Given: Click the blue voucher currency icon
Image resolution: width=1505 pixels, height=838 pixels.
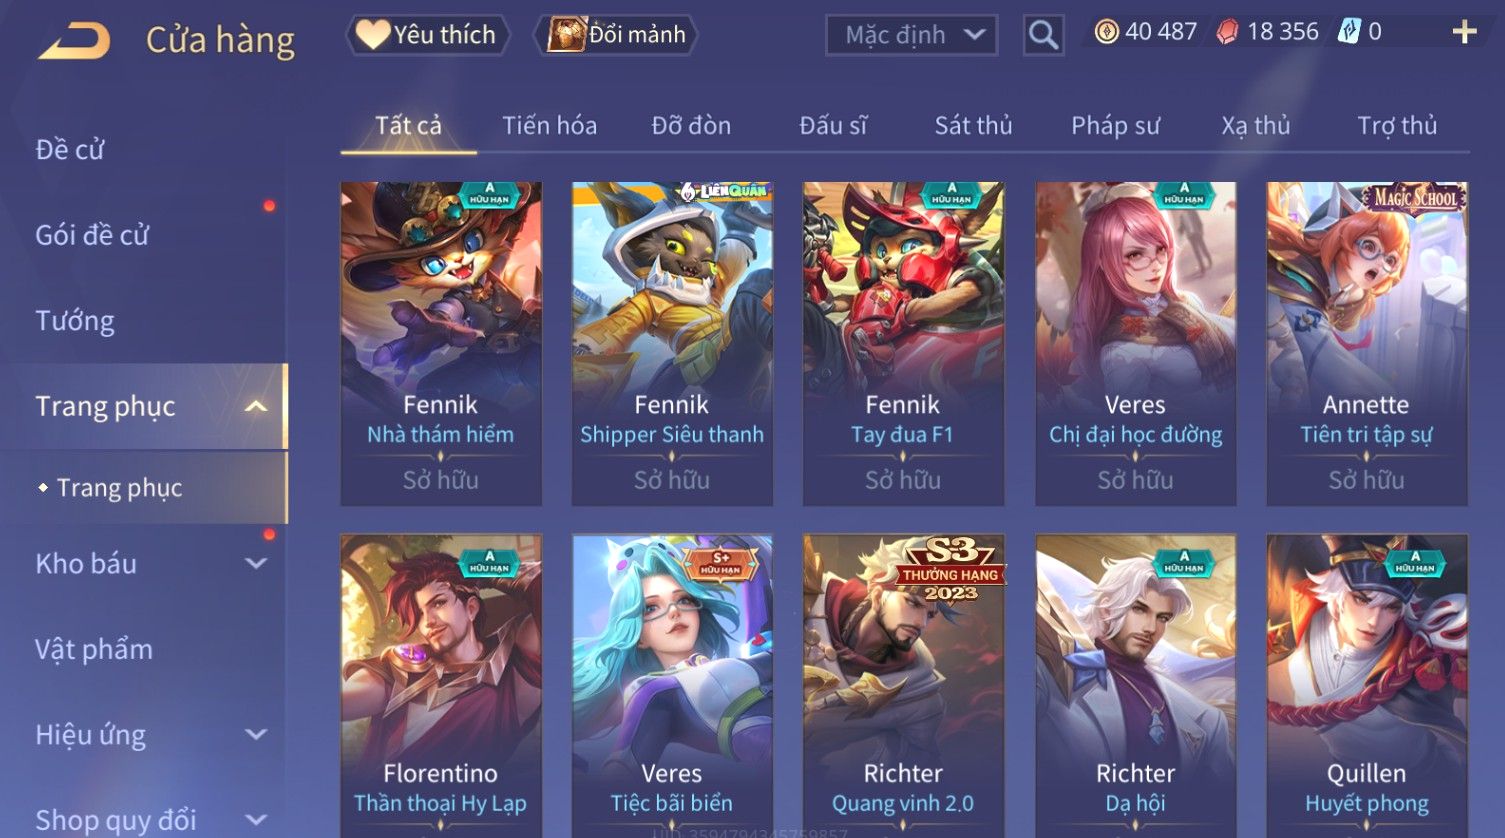Looking at the screenshot, I should pos(1350,32).
